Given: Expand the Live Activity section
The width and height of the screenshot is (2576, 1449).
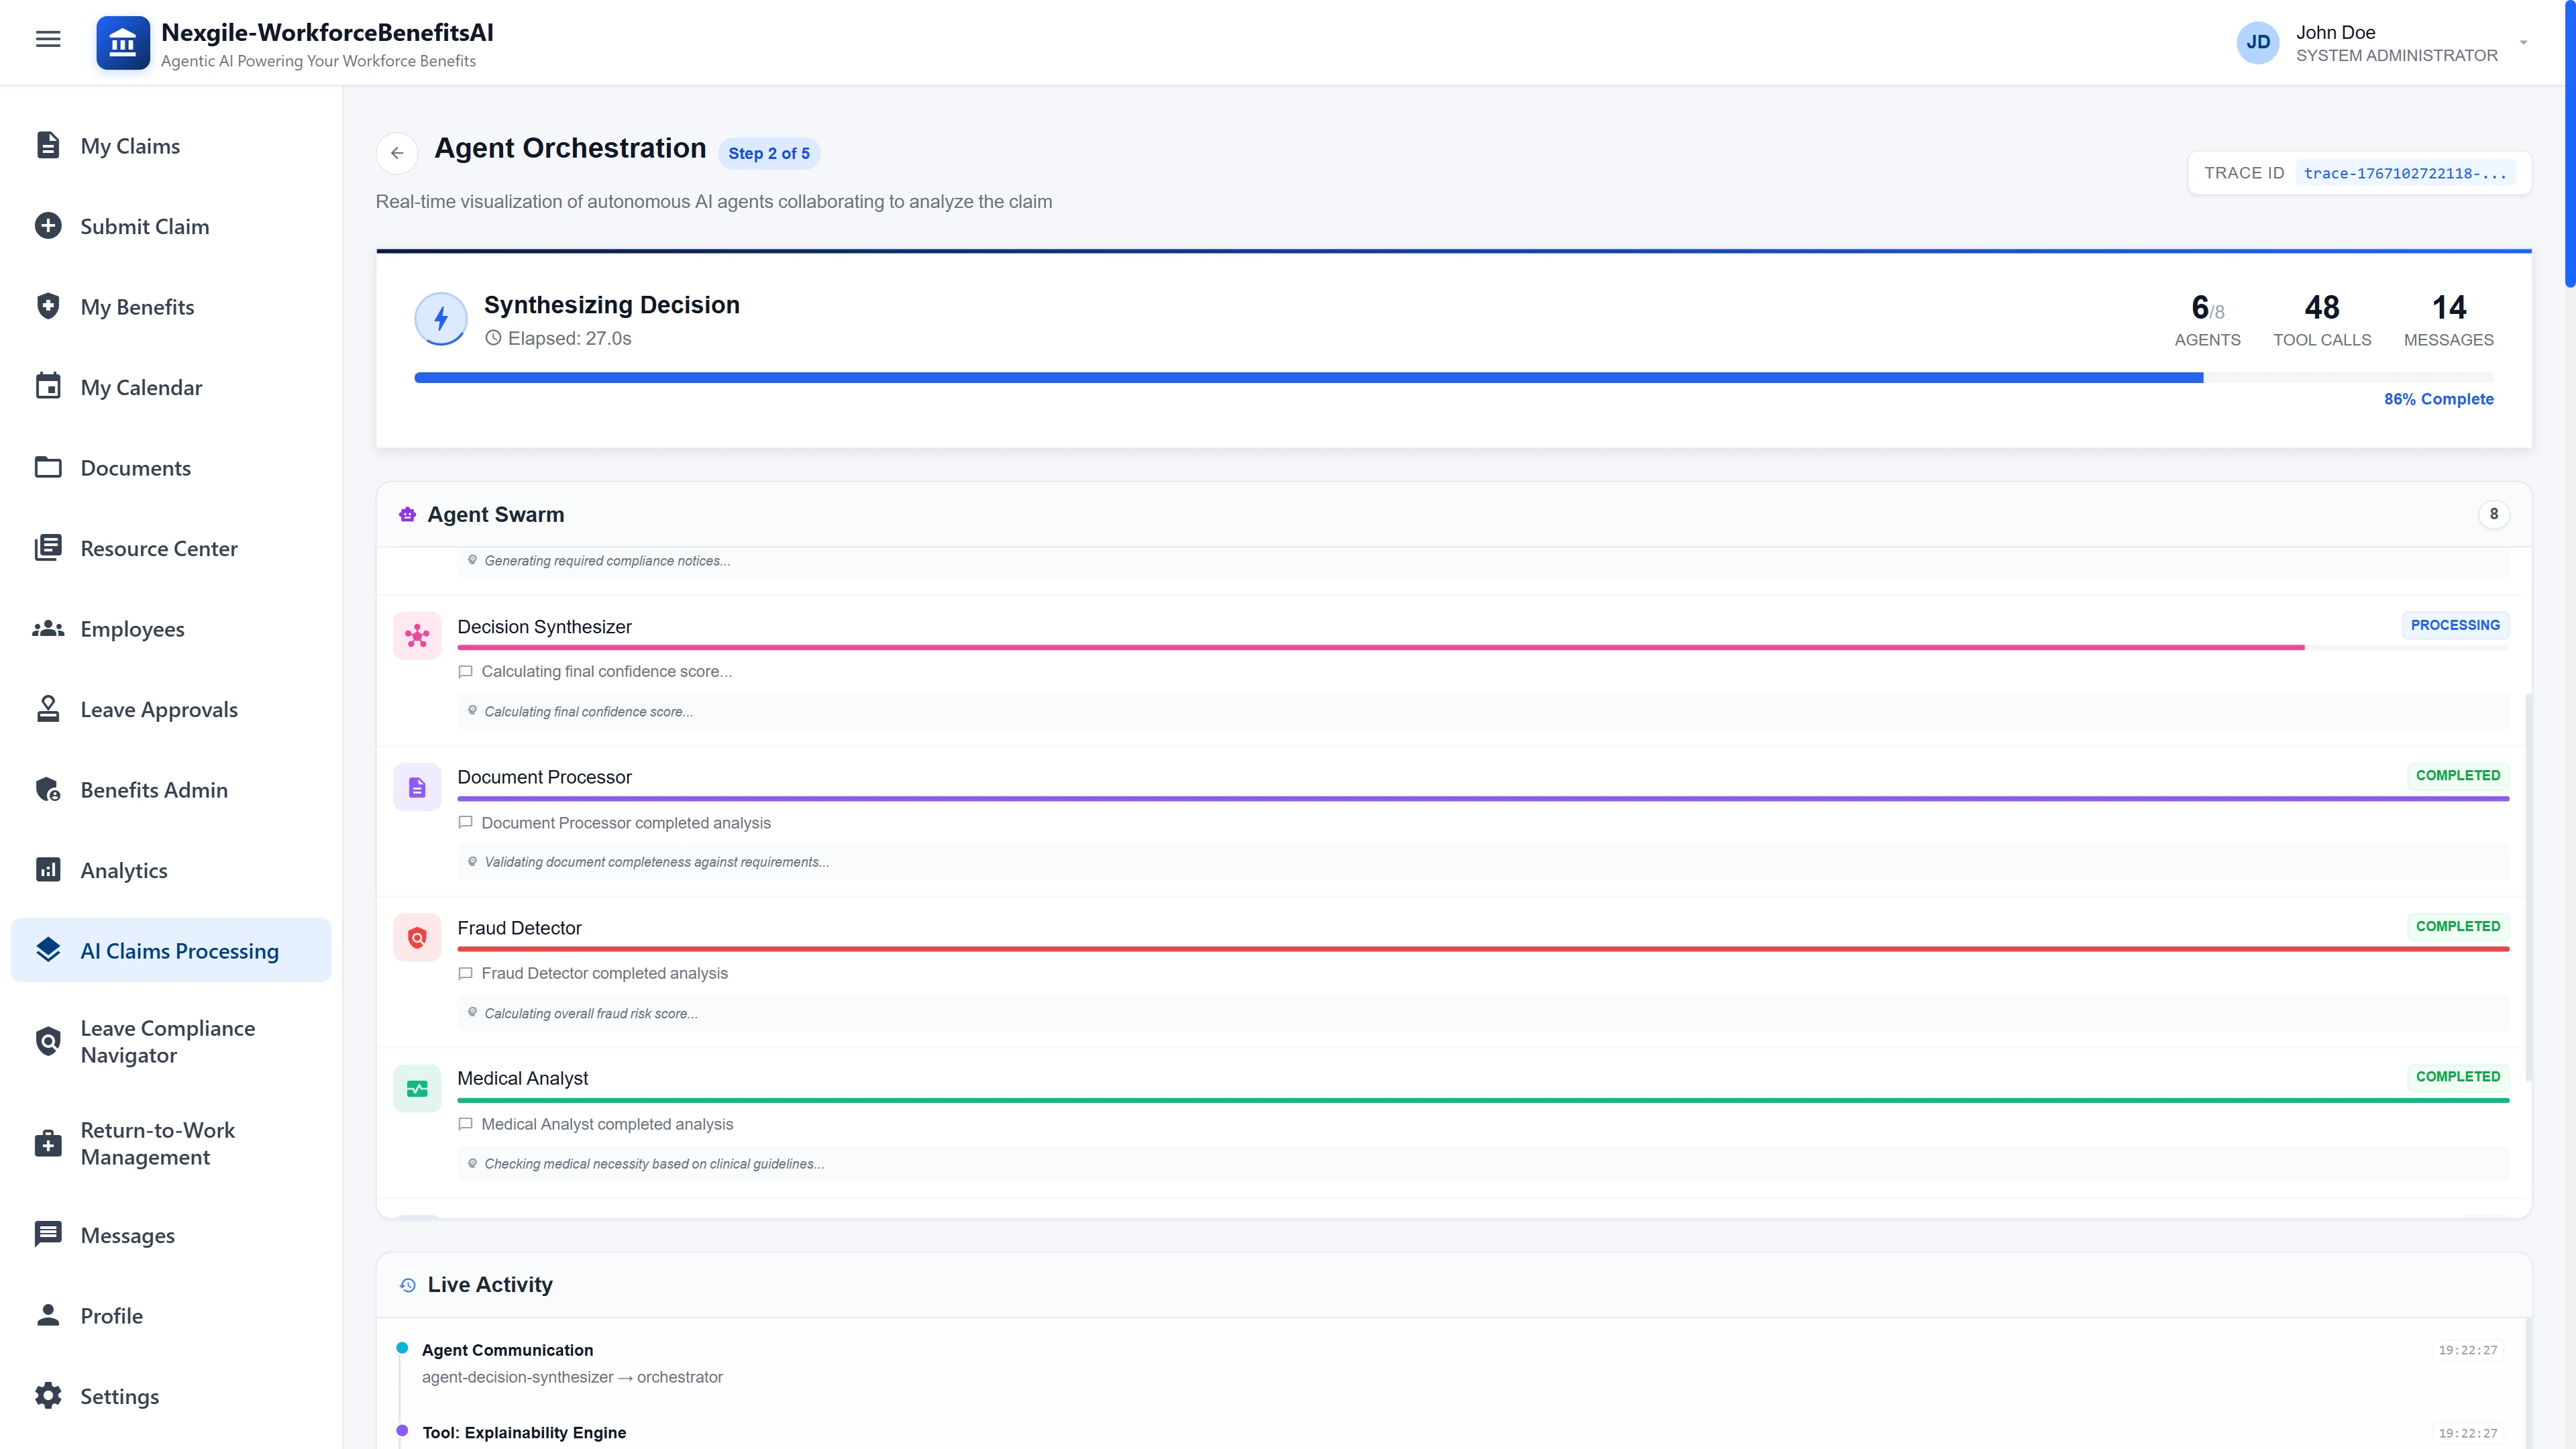Looking at the screenshot, I should tap(490, 1284).
